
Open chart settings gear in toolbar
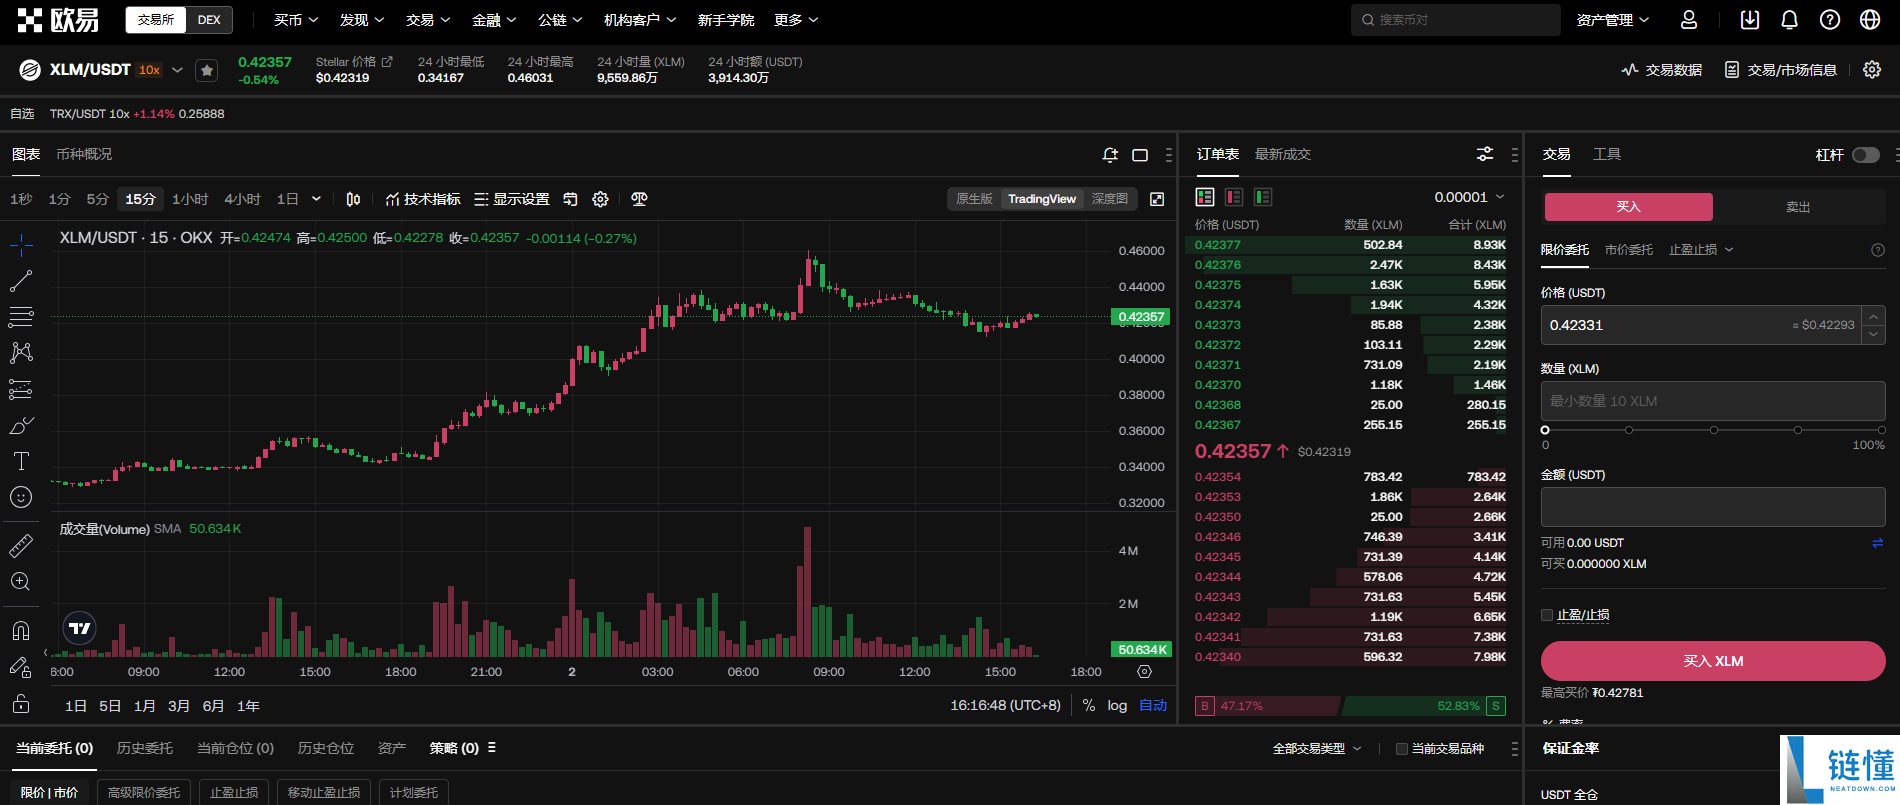[600, 199]
